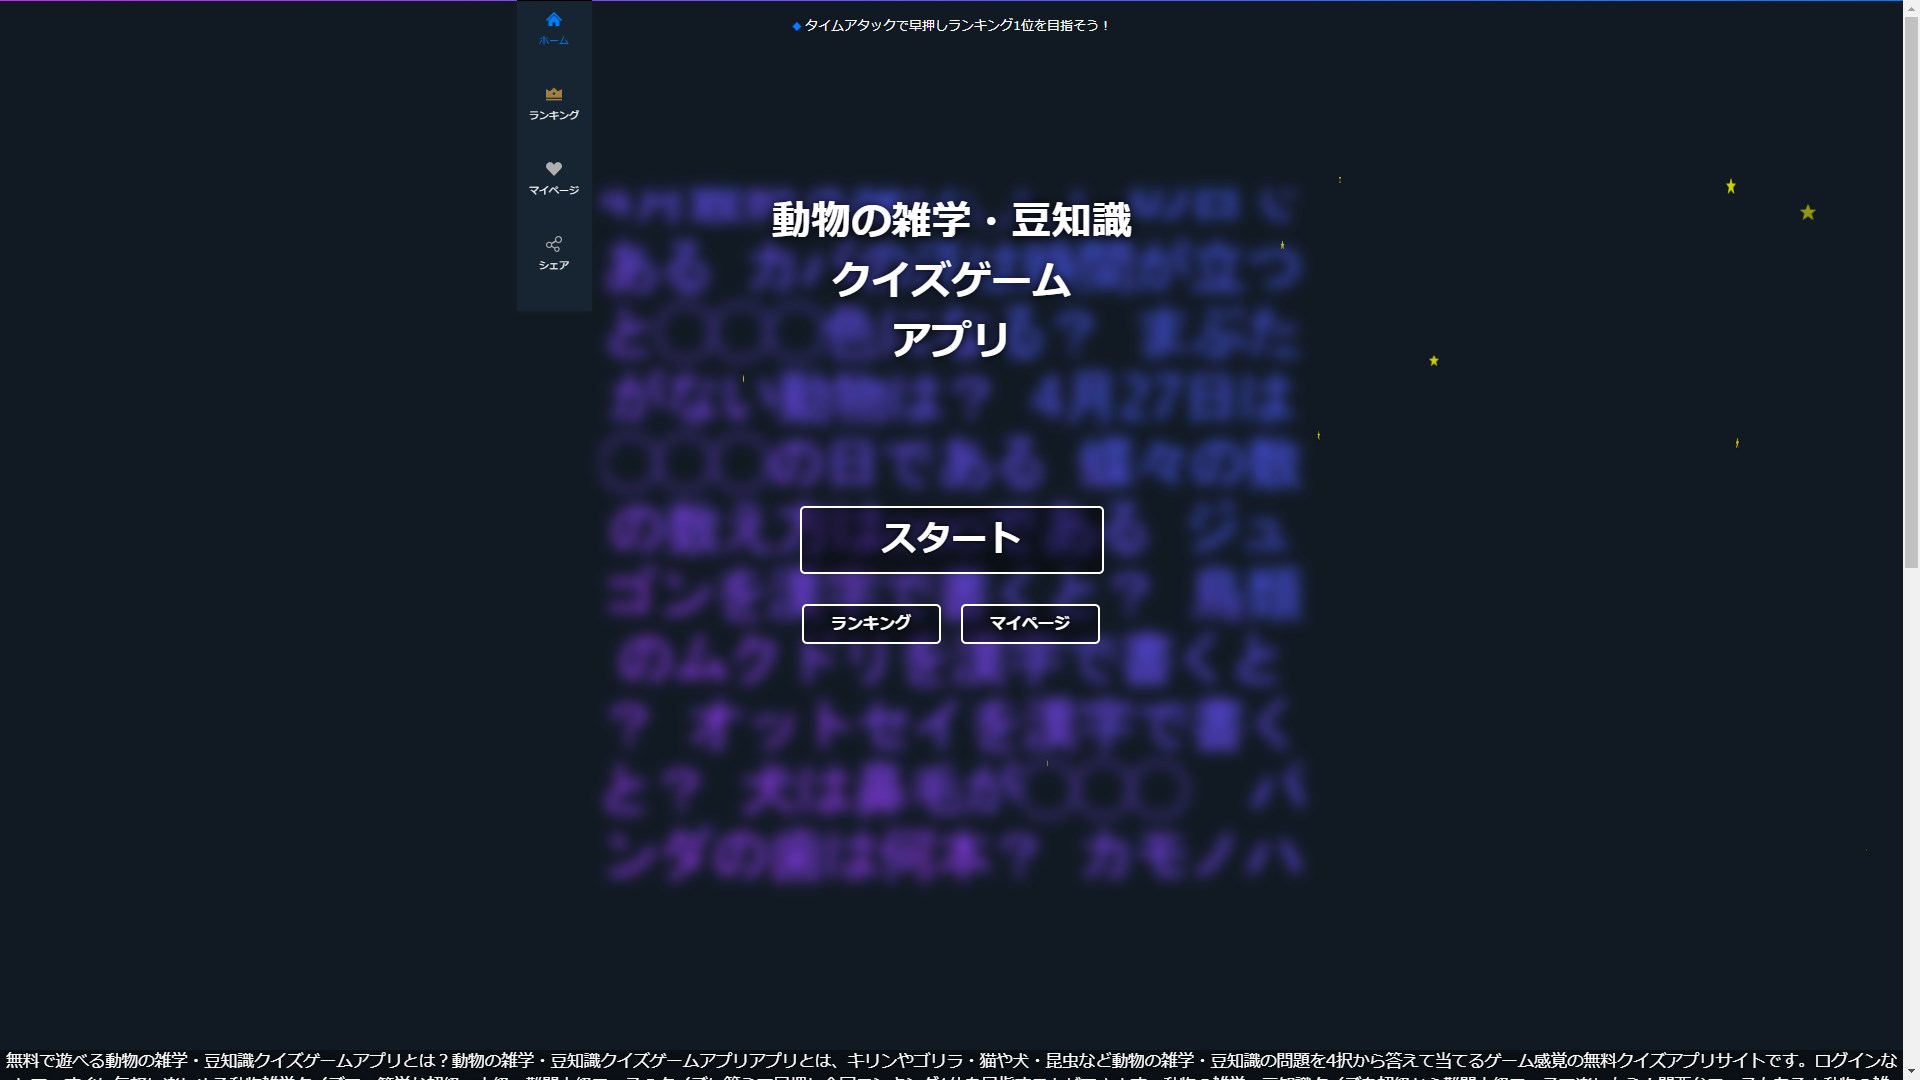This screenshot has height=1080, width=1920.
Task: Click the heart icon for My Page
Action: tap(553, 169)
